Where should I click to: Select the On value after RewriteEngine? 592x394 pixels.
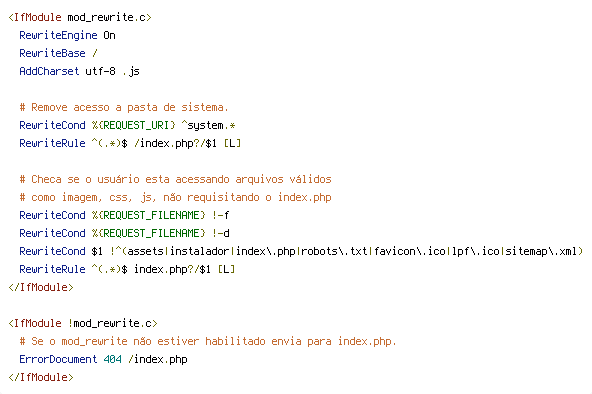click(x=109, y=35)
